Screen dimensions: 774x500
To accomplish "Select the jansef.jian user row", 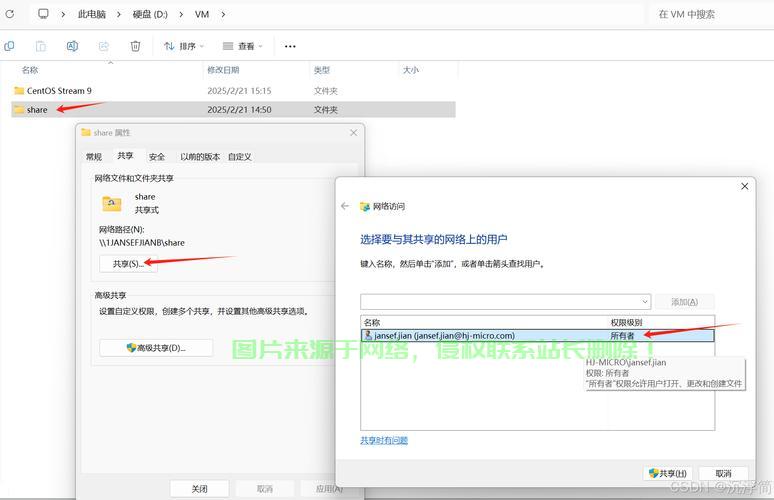I will click(x=538, y=336).
